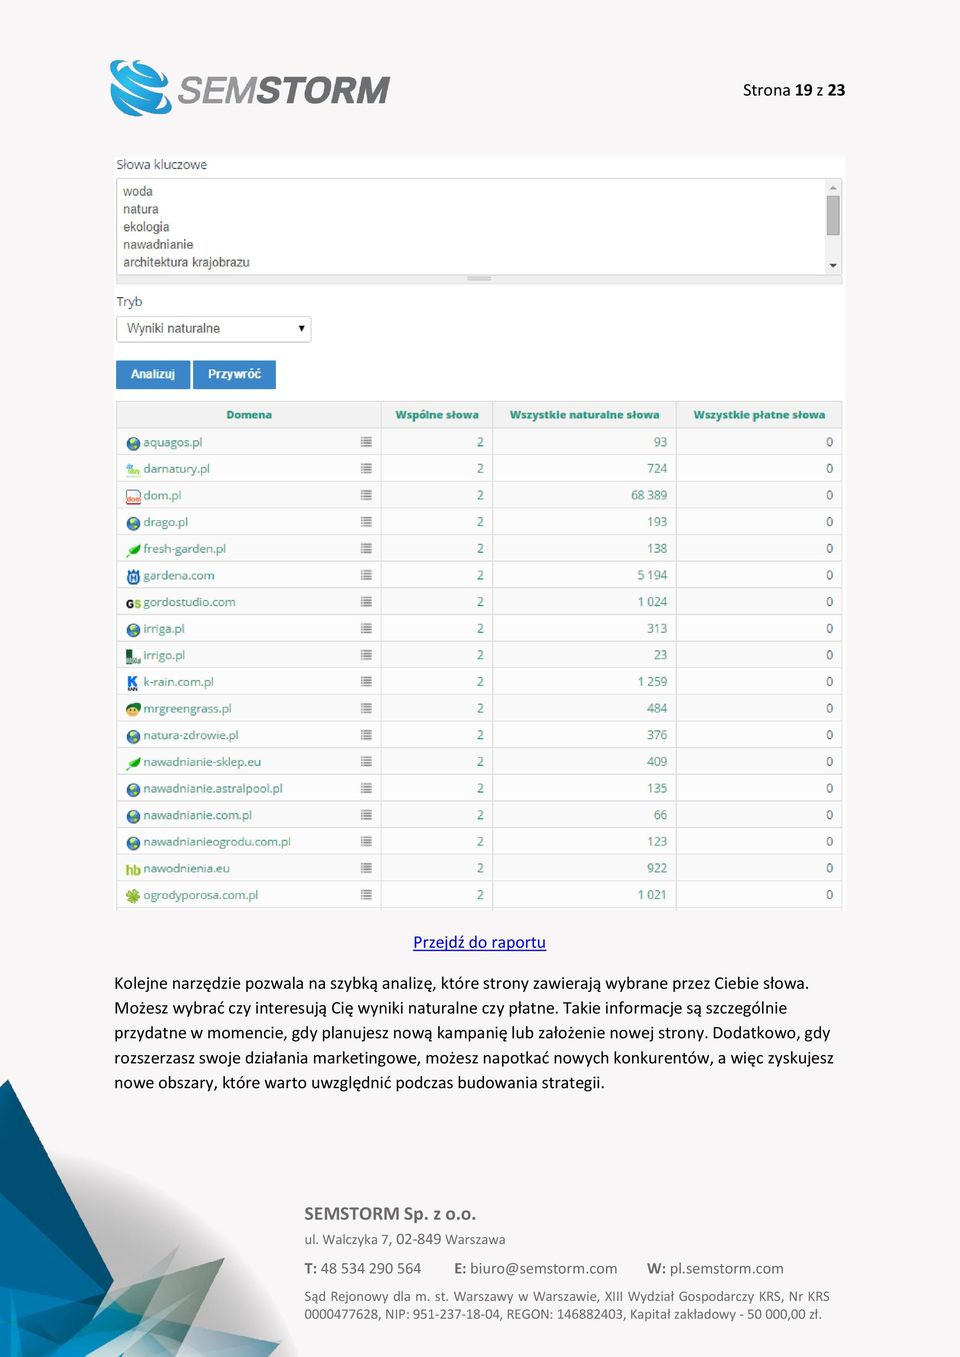Click the natura-zdrowie.pl domain
The height and width of the screenshot is (1357, 960).
point(190,735)
